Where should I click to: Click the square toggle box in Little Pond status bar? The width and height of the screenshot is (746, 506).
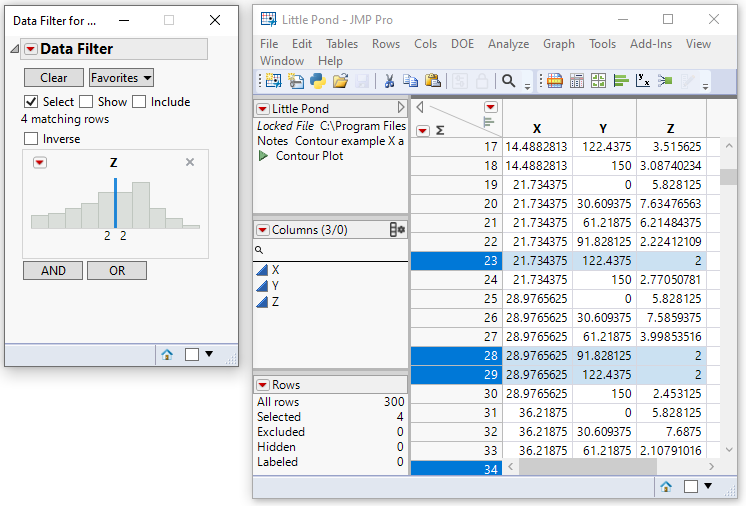coord(691,486)
